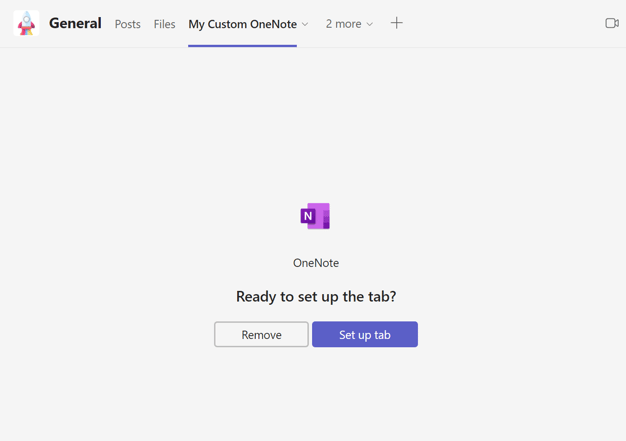
Task: Open the chevron beside 2 more
Action: click(x=370, y=24)
